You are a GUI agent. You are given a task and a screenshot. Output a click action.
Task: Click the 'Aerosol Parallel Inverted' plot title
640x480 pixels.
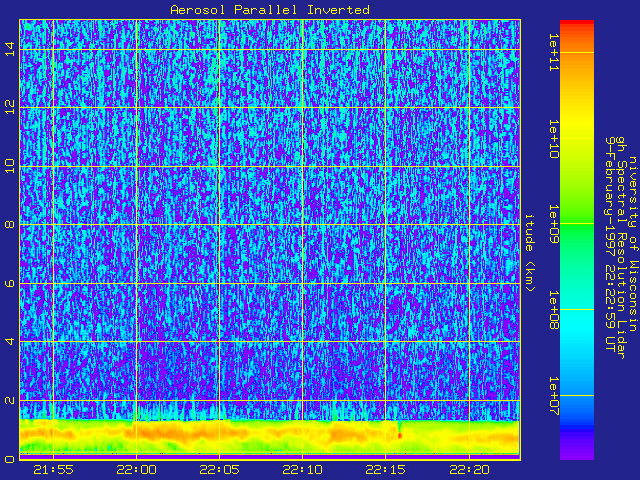coord(270,10)
